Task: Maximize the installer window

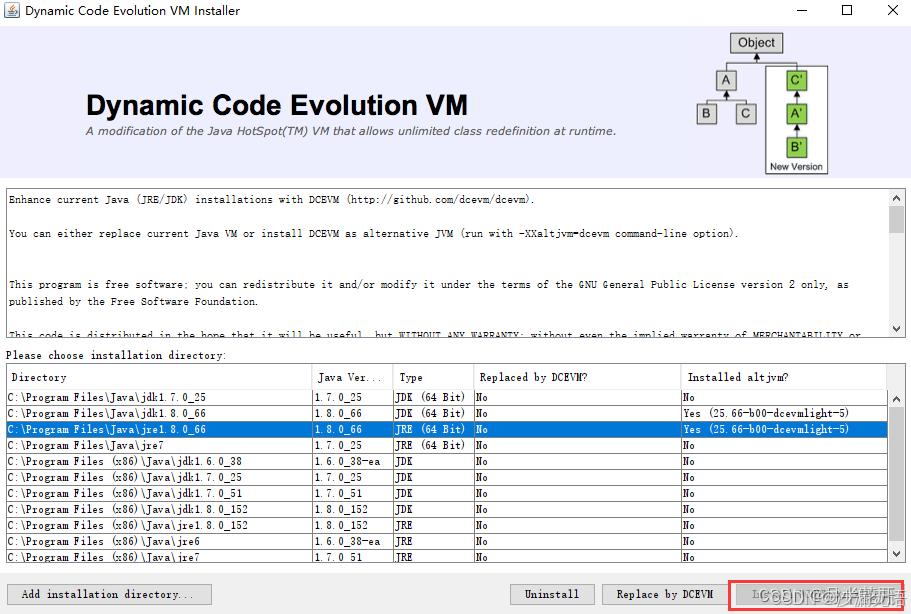Action: 847,10
